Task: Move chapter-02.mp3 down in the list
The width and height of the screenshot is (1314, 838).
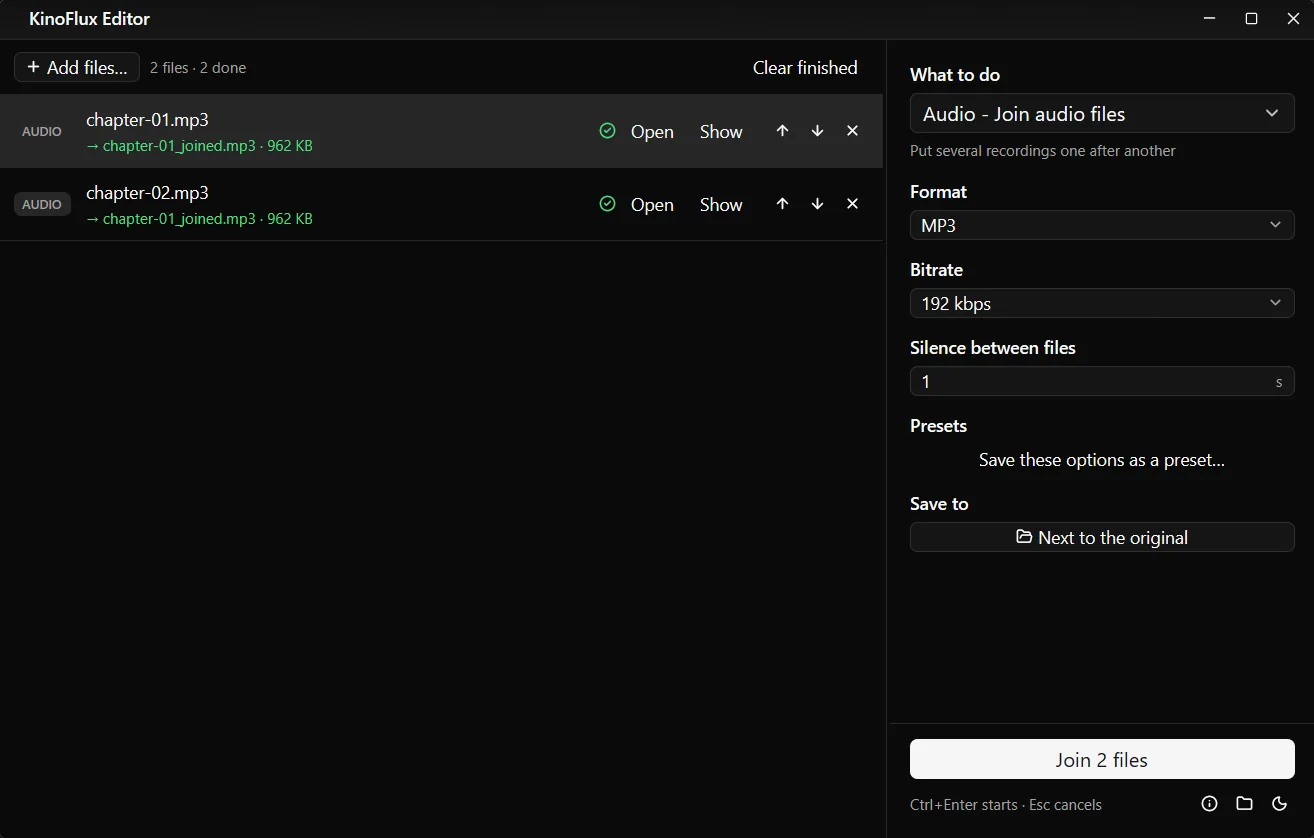Action: click(x=817, y=204)
